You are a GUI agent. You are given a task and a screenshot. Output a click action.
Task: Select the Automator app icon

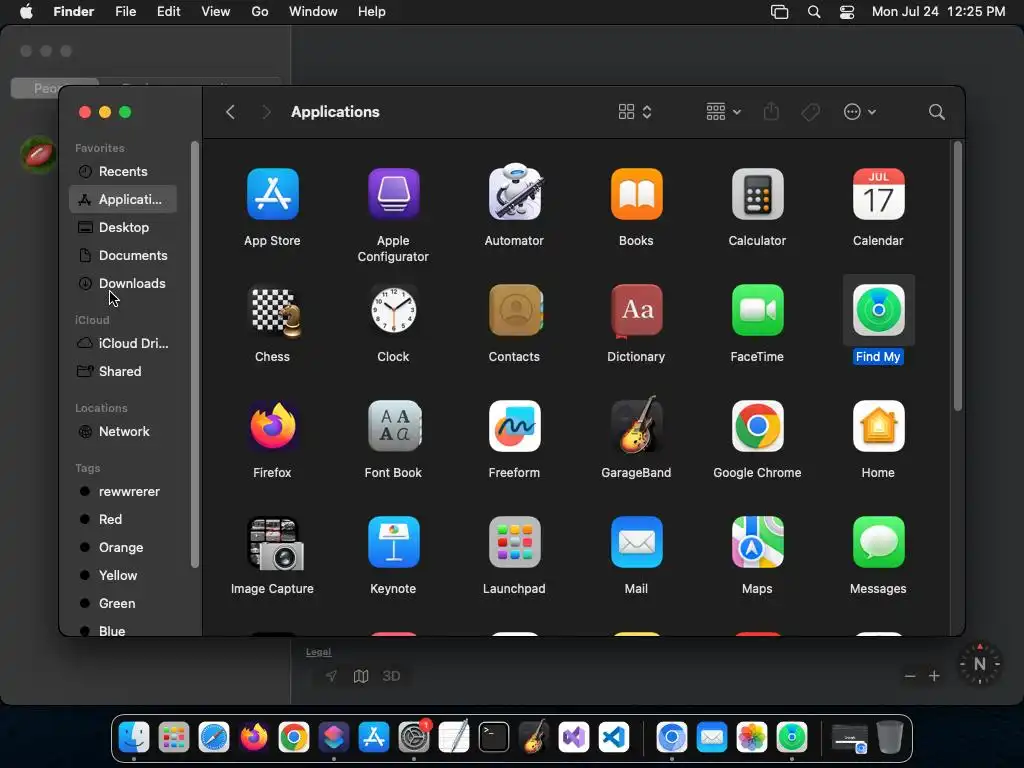[515, 191]
